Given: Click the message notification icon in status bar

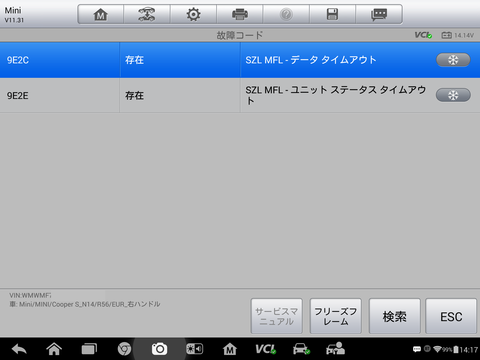Looking at the screenshot, I should [x=416, y=349].
